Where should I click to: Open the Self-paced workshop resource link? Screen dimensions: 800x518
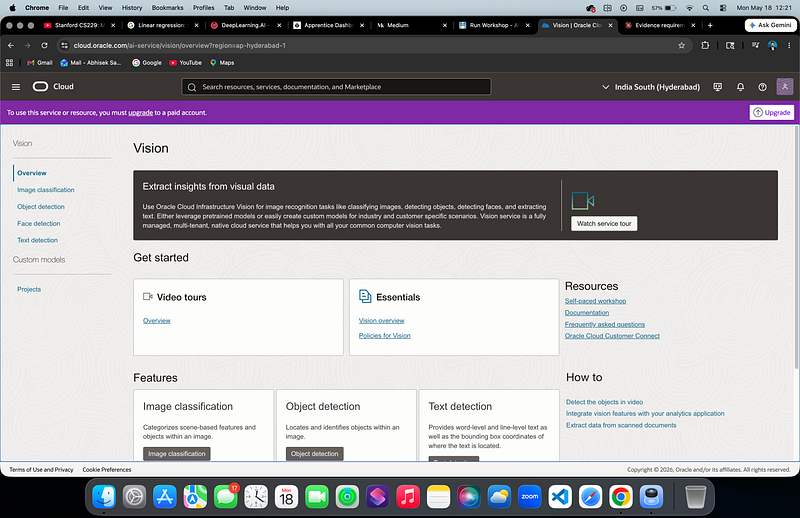tap(595, 301)
